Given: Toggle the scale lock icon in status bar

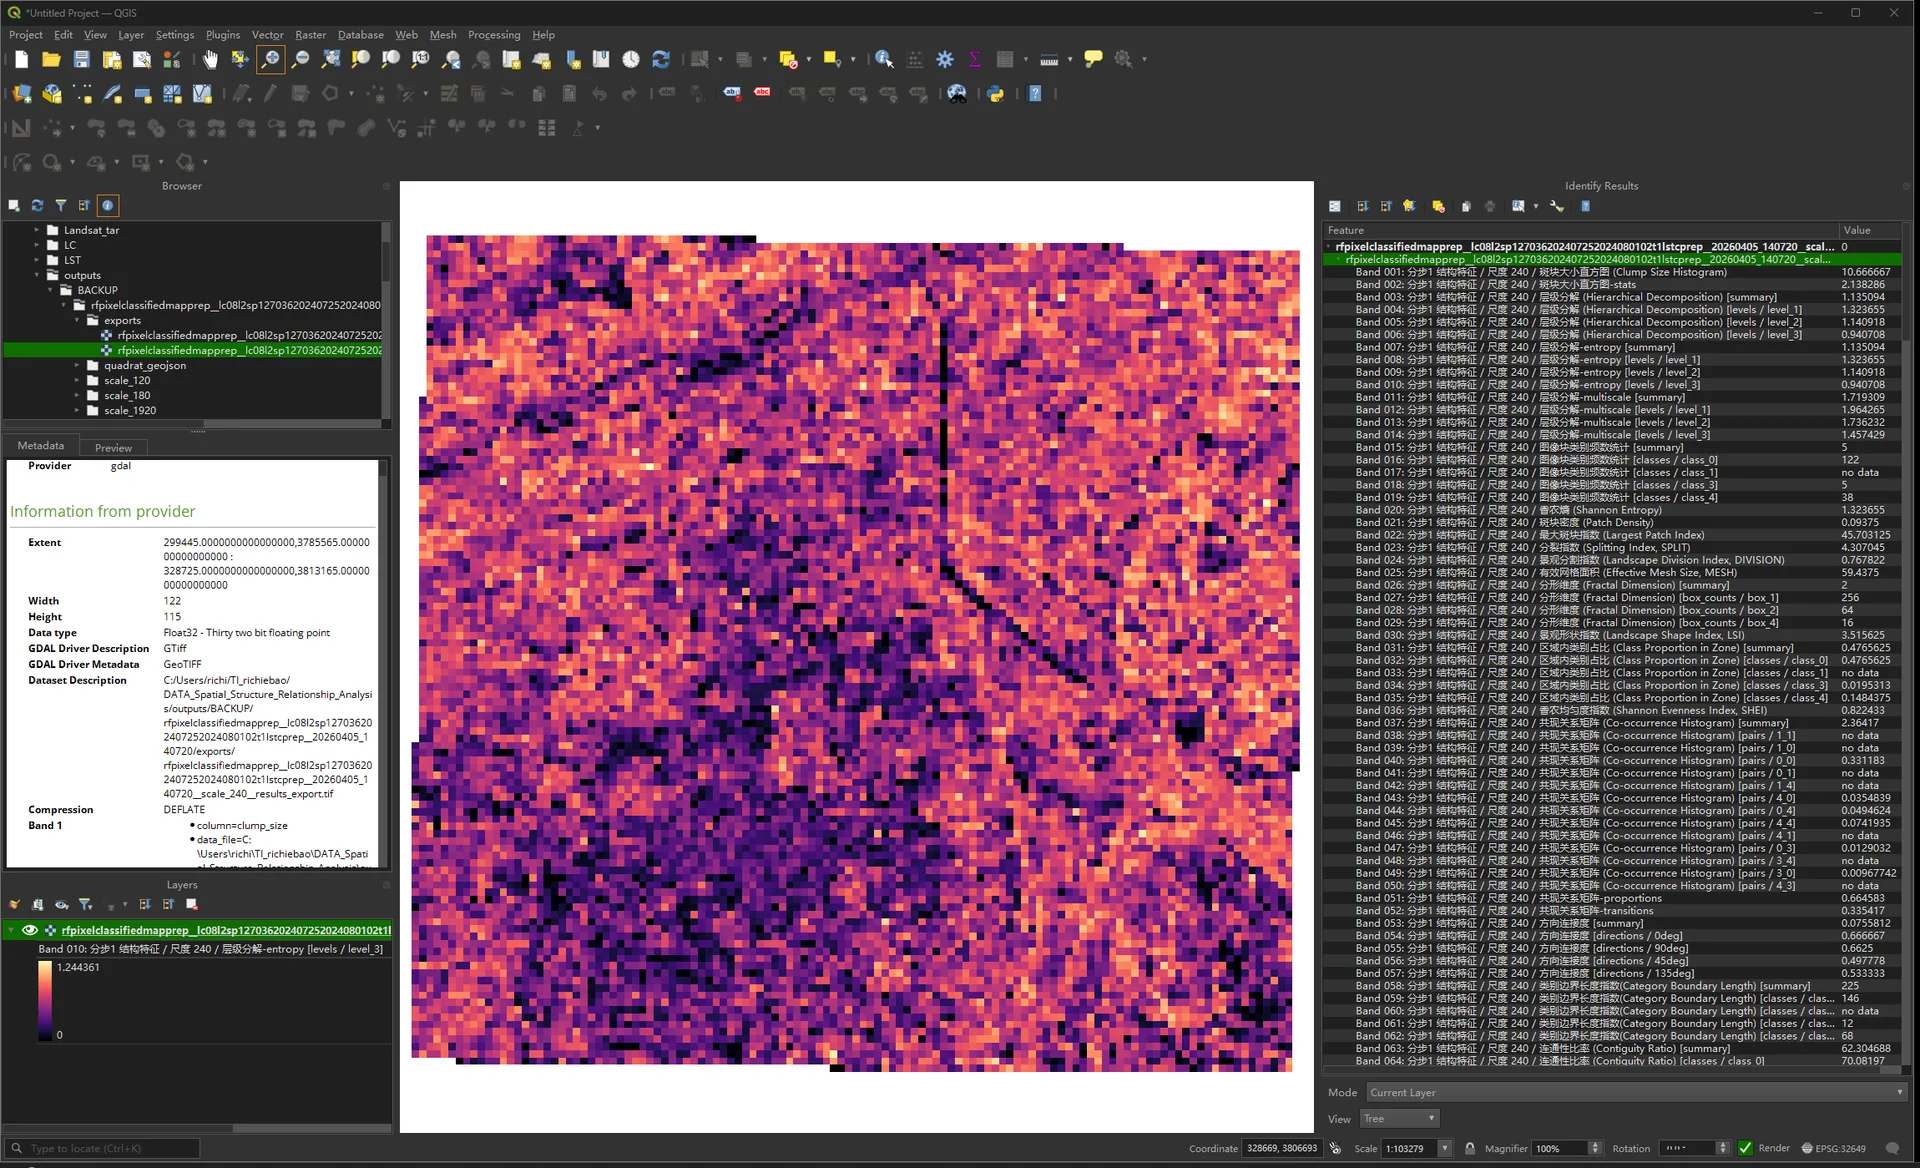Looking at the screenshot, I should (x=1470, y=1148).
